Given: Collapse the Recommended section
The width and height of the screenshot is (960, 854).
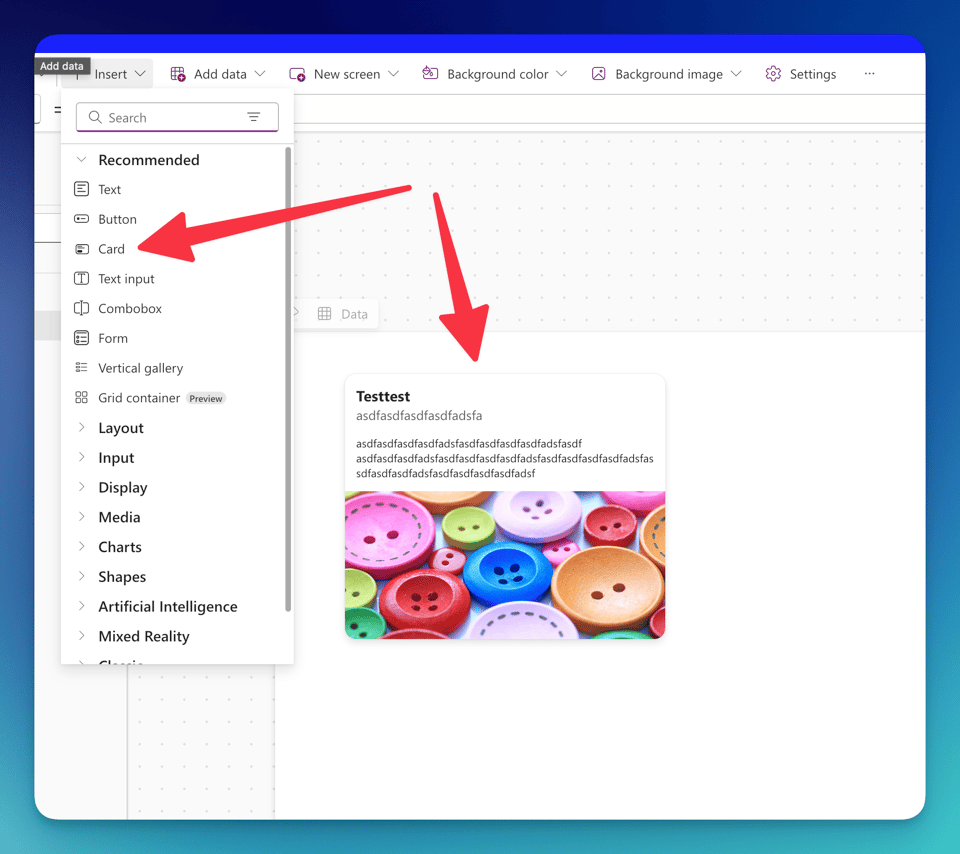Looking at the screenshot, I should click(x=82, y=160).
